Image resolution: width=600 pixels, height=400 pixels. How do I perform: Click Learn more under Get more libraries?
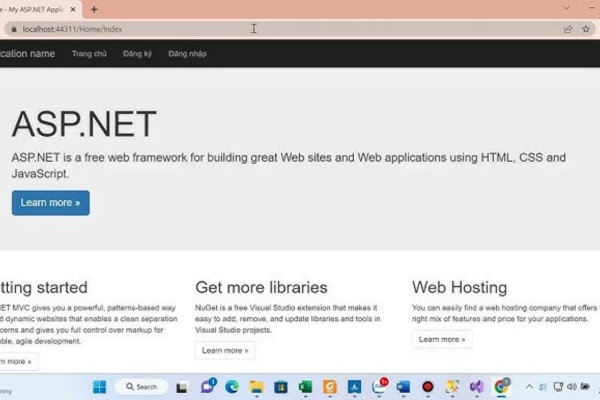click(225, 350)
